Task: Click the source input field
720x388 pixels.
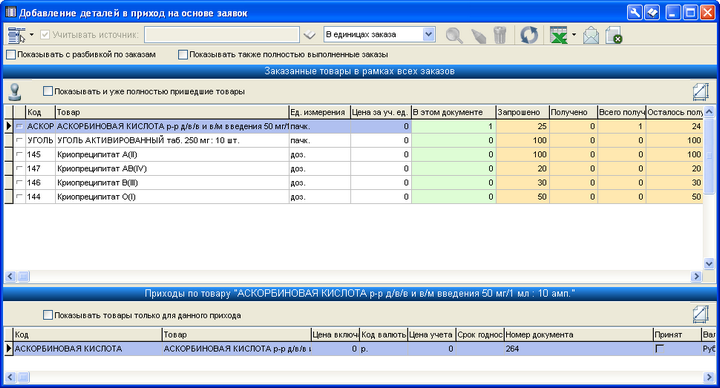Action: (x=222, y=35)
